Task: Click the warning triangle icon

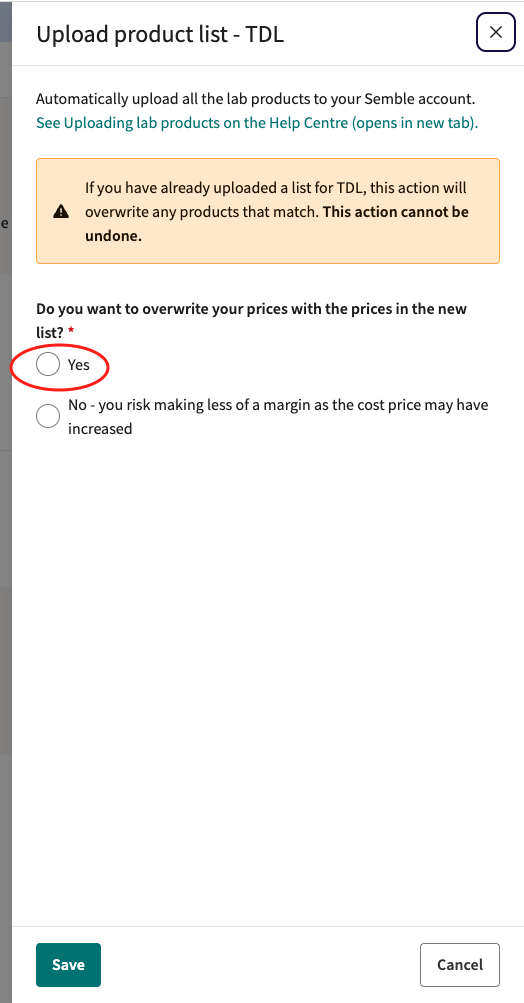Action: 61,211
